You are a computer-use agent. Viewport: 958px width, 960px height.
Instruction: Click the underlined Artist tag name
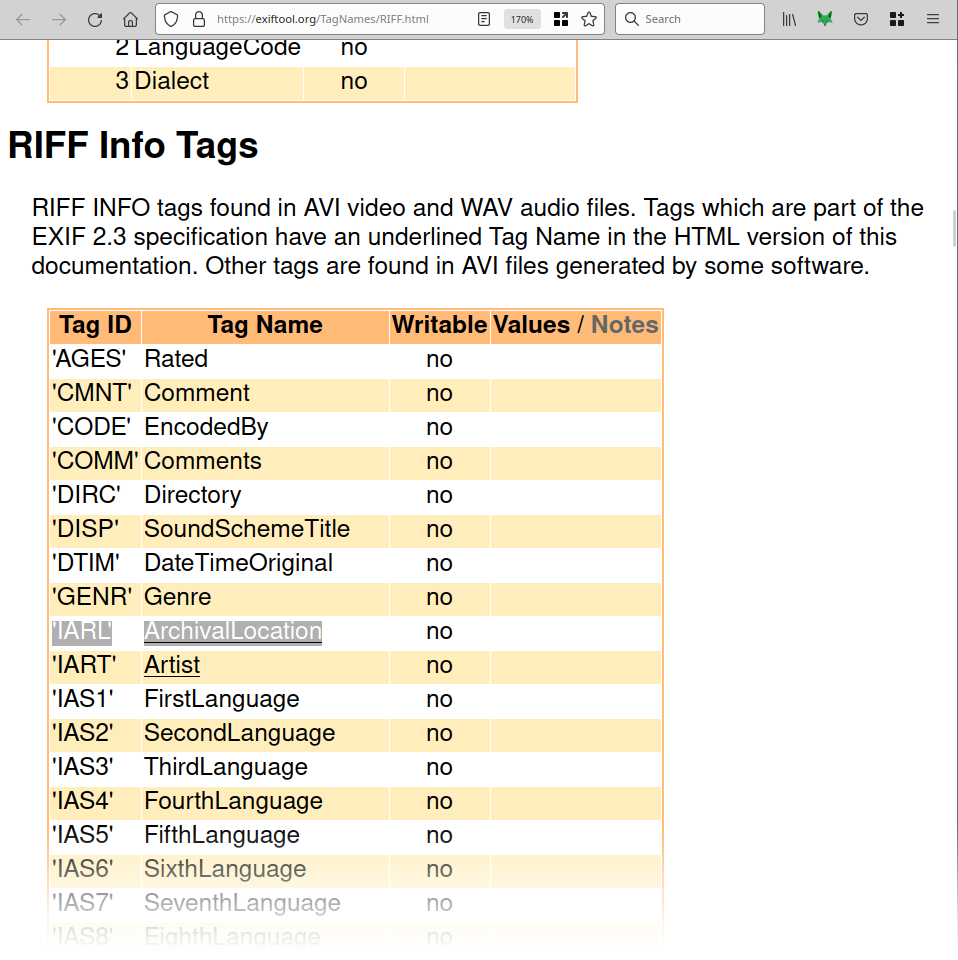(172, 665)
